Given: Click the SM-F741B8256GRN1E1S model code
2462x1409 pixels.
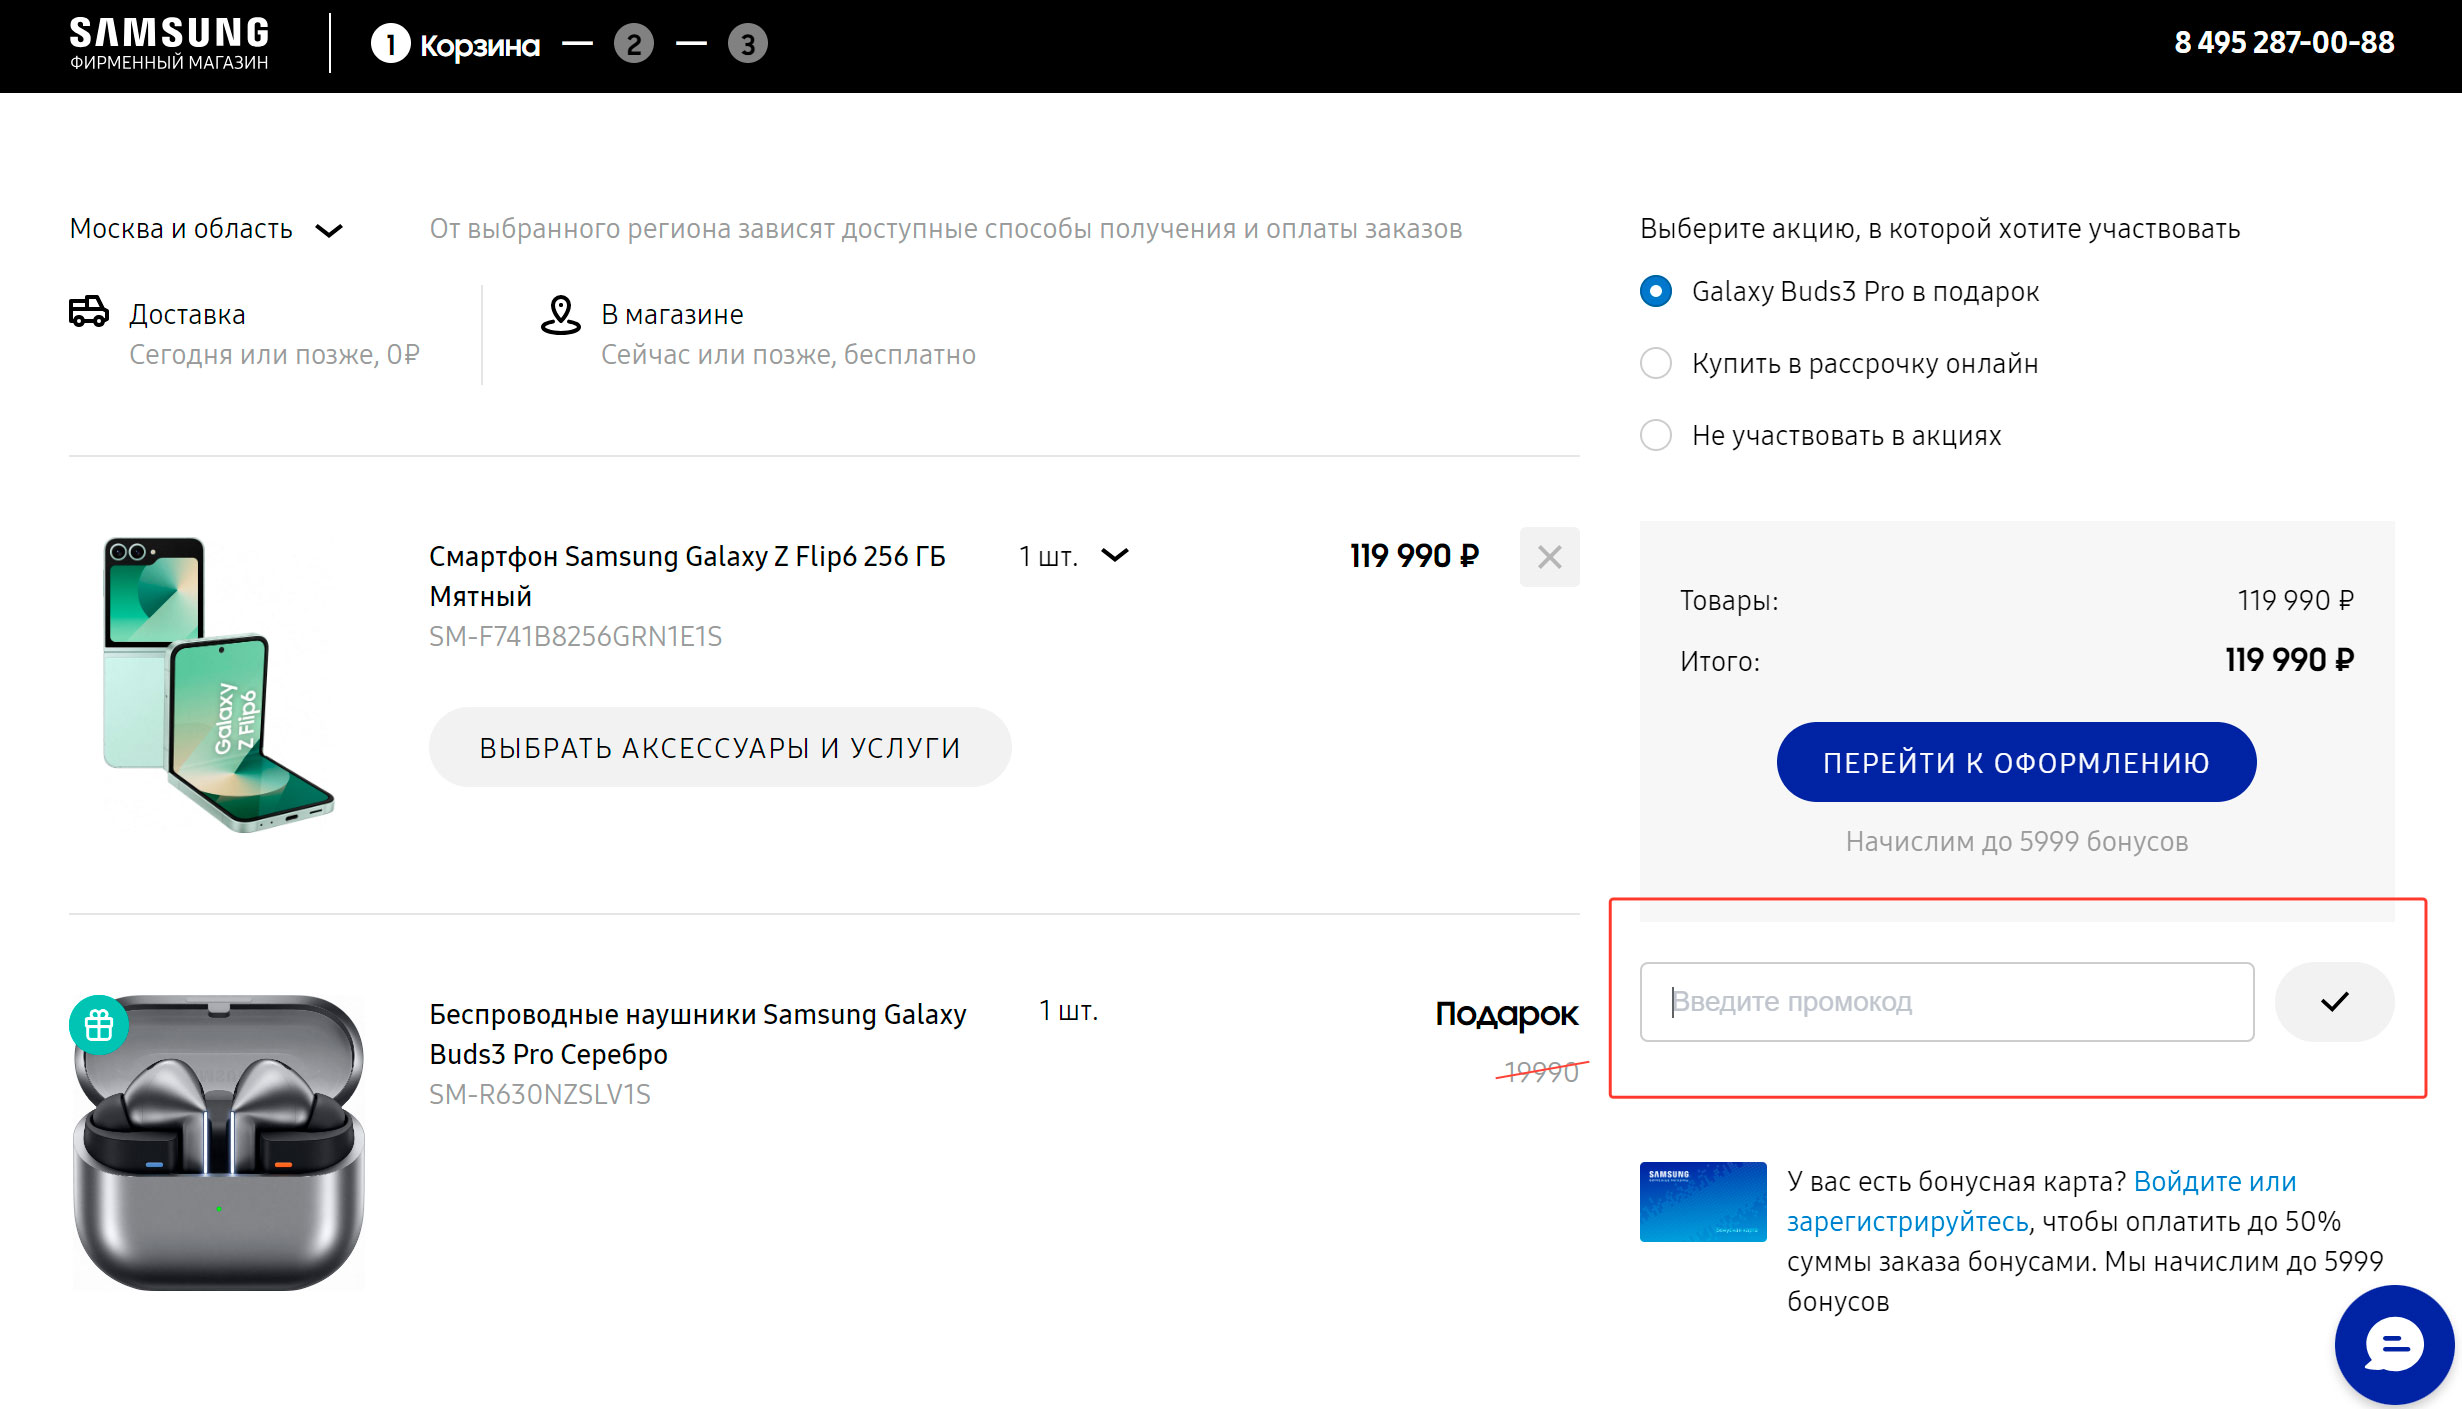Looking at the screenshot, I should tap(575, 637).
